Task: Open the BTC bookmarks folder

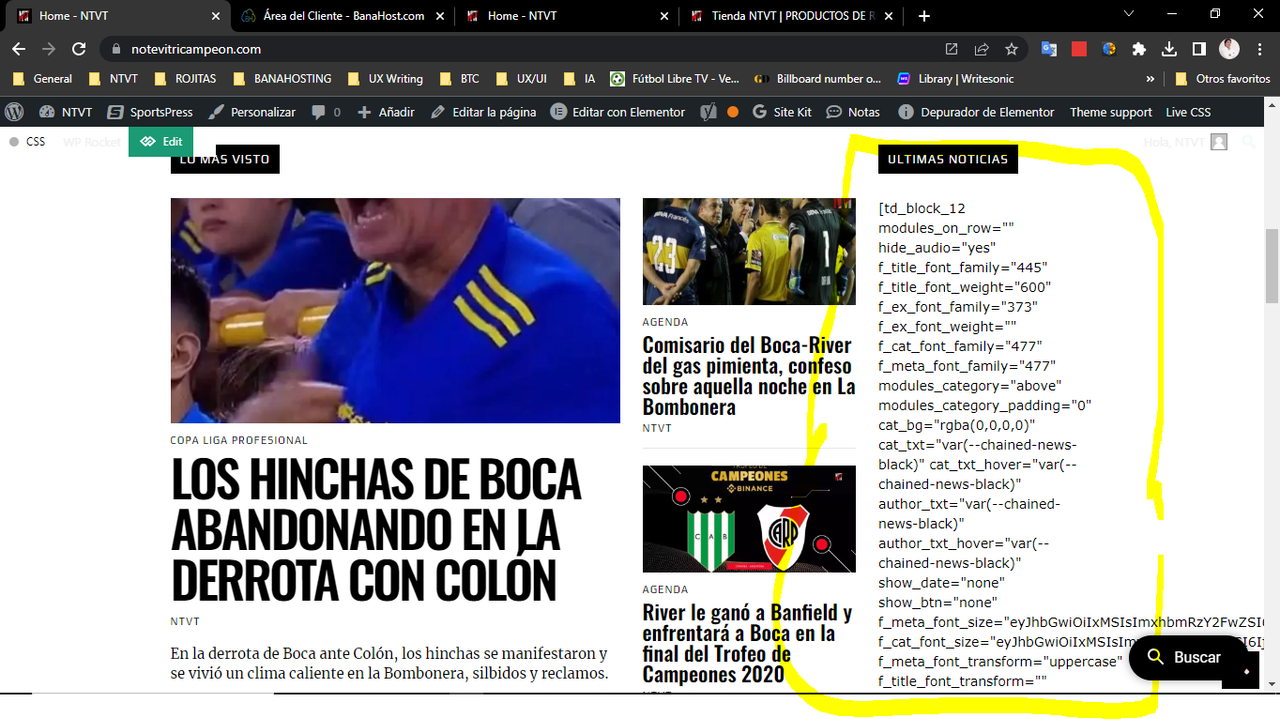Action: (459, 78)
